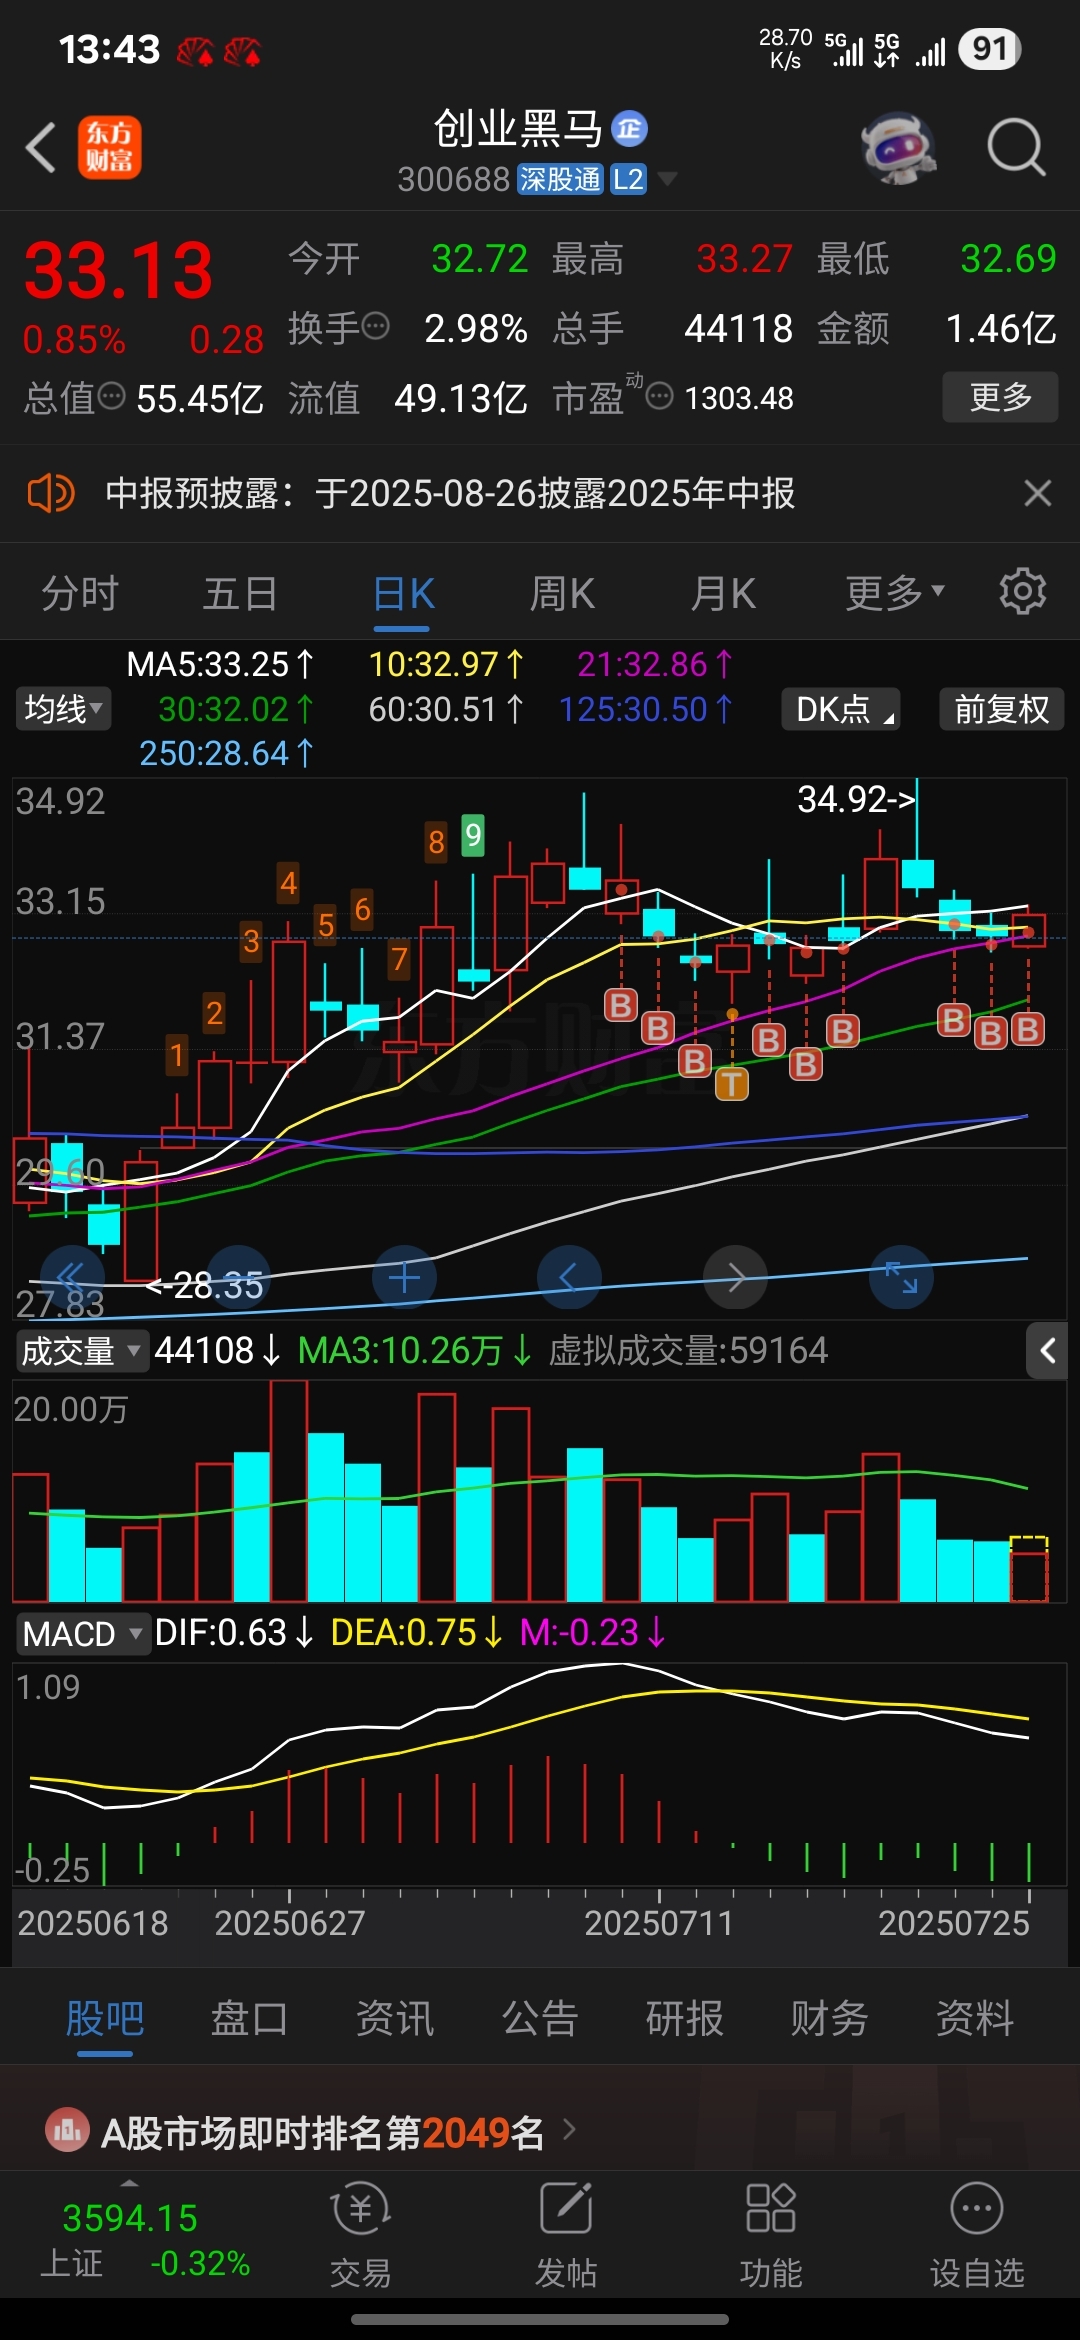The height and width of the screenshot is (2340, 1080).
Task: Dismiss the announcement banner
Action: (1038, 493)
